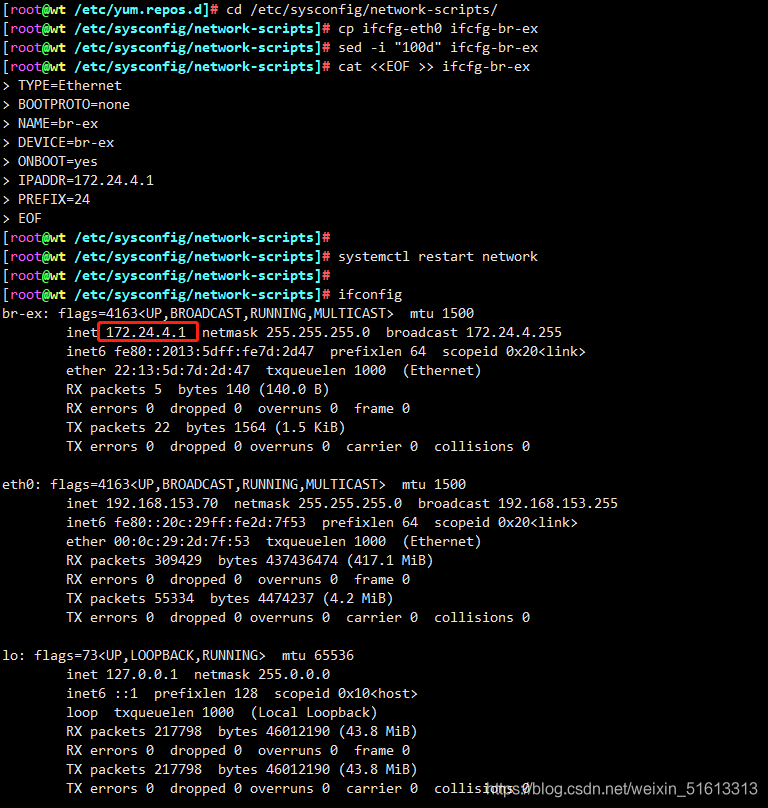Image resolution: width=768 pixels, height=808 pixels.
Task: Click the 'br-ex:' interface name
Action: (25, 313)
